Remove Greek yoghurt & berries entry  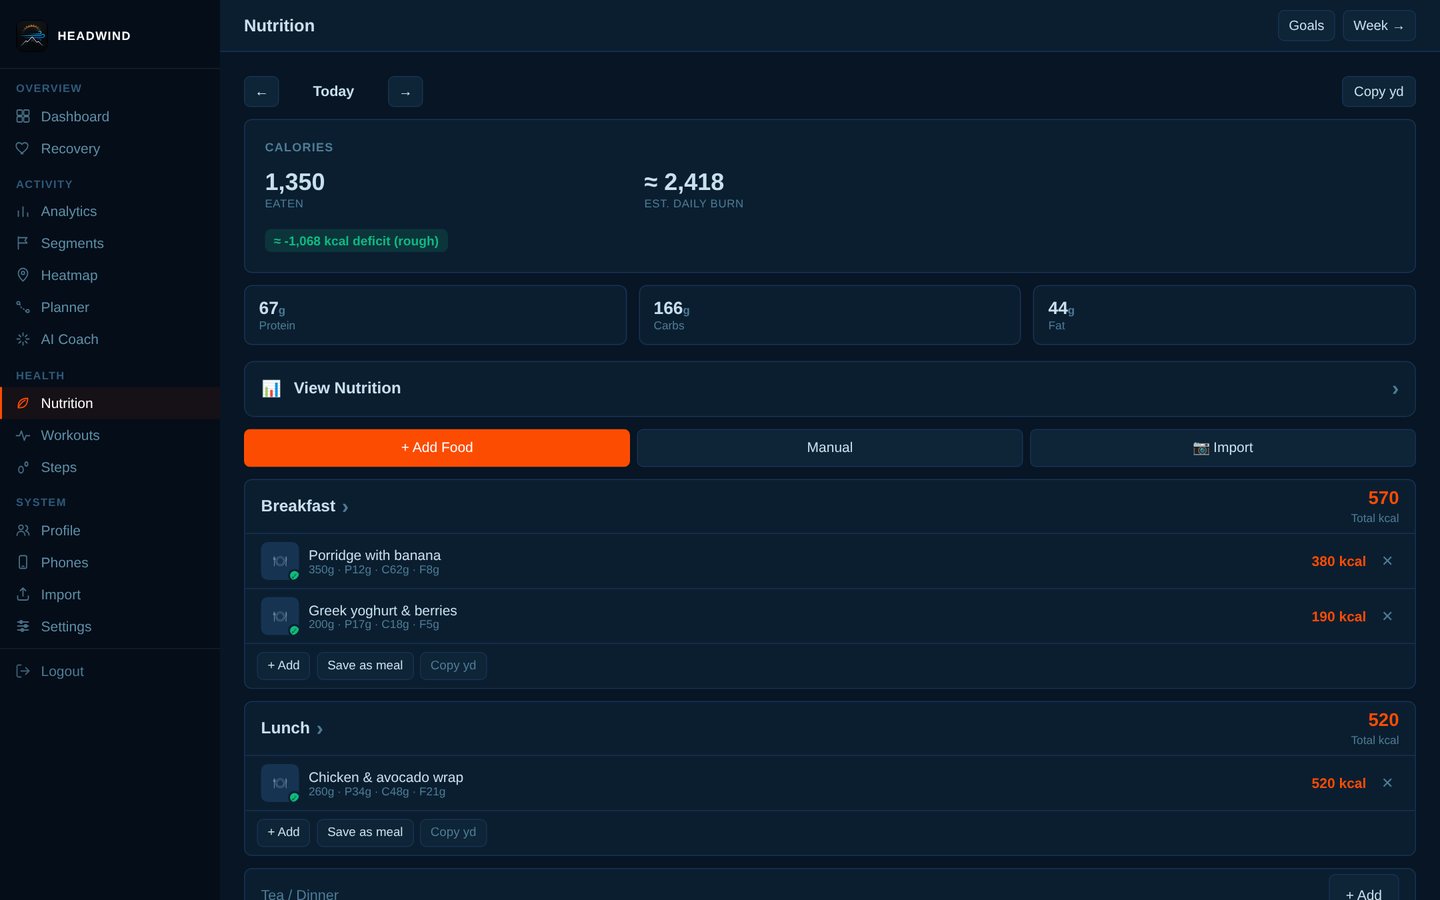pyautogui.click(x=1387, y=617)
